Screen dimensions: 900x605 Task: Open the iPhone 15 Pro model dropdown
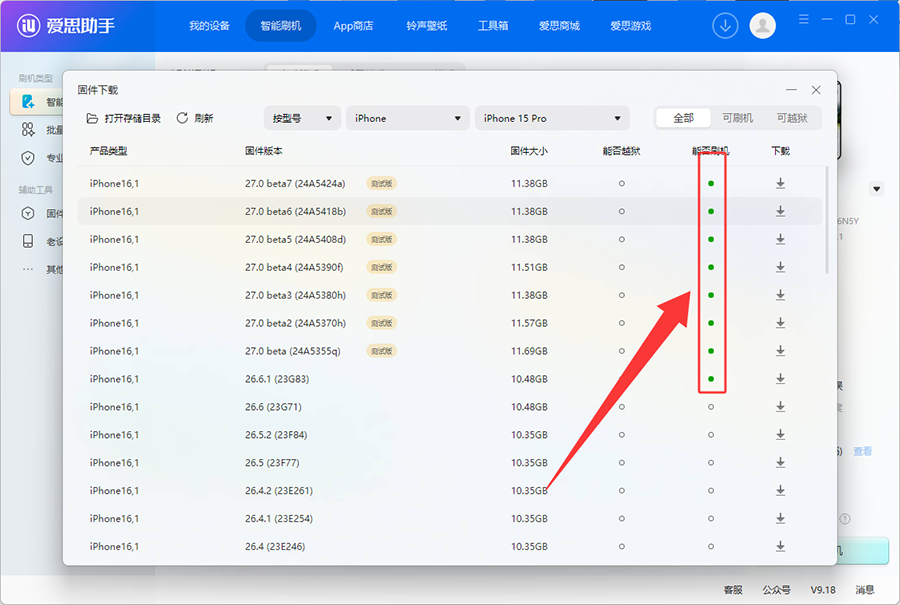552,118
